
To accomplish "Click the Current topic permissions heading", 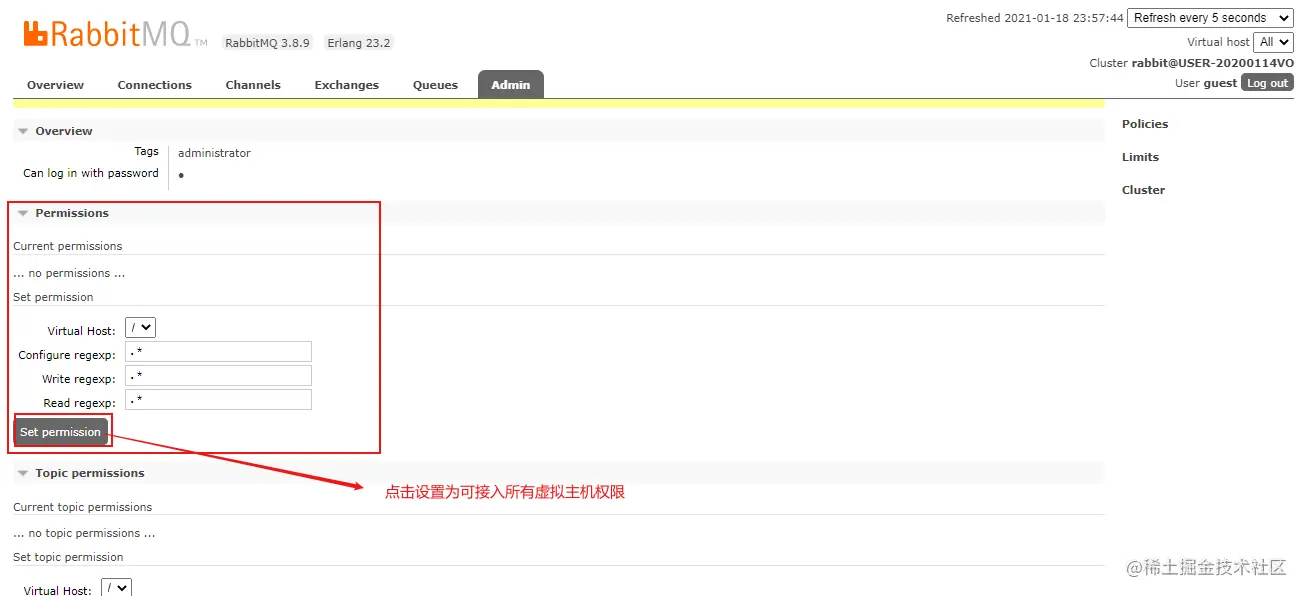I will [83, 507].
